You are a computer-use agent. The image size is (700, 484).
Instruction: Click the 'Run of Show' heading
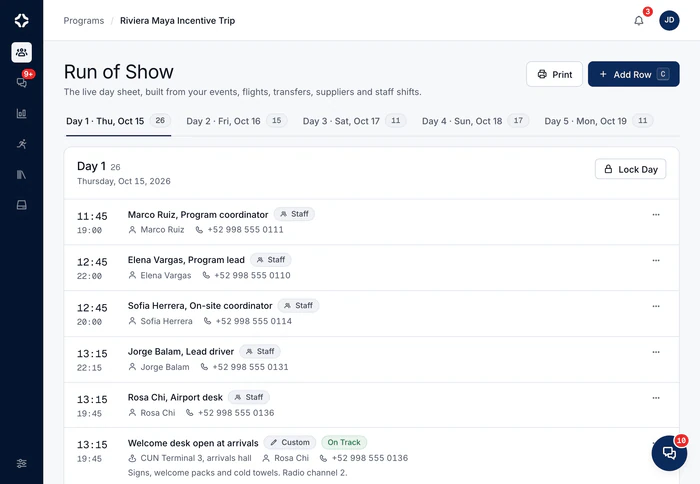pos(118,72)
